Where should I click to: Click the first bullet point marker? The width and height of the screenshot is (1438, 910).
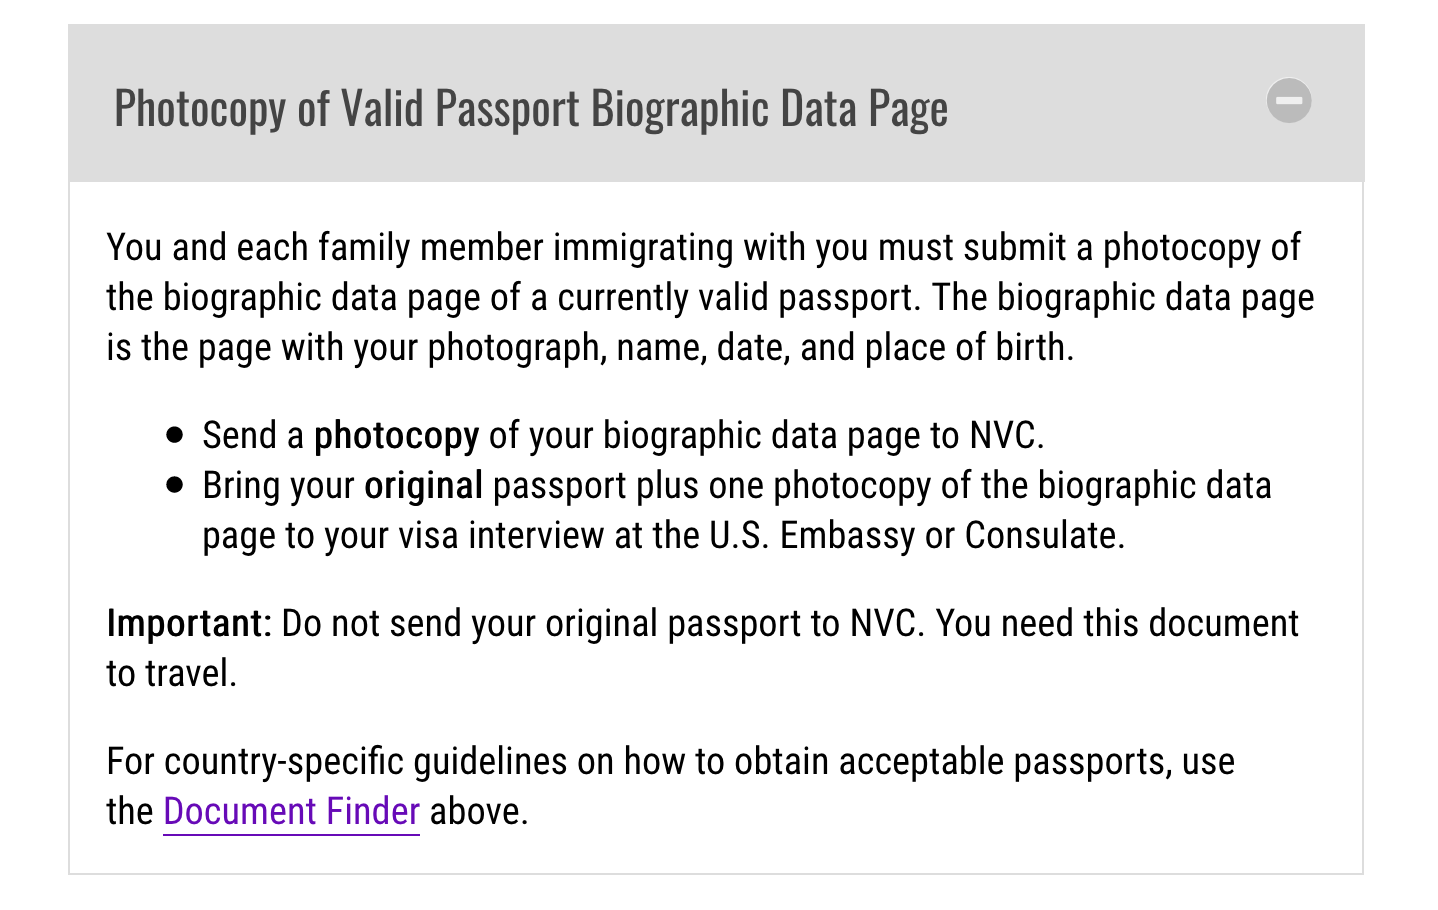(x=176, y=435)
